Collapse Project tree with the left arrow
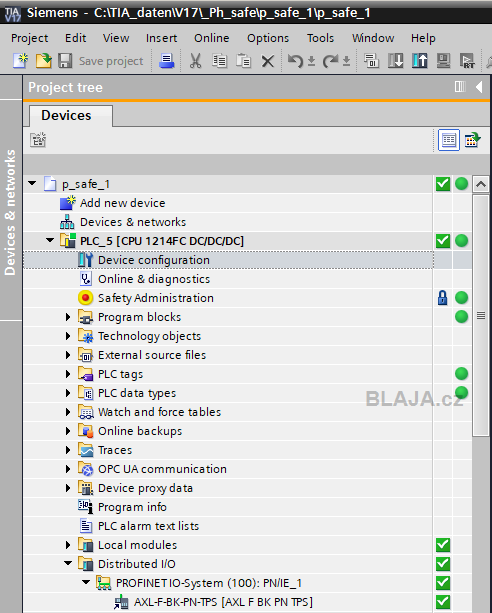This screenshot has width=492, height=613. 479,87
